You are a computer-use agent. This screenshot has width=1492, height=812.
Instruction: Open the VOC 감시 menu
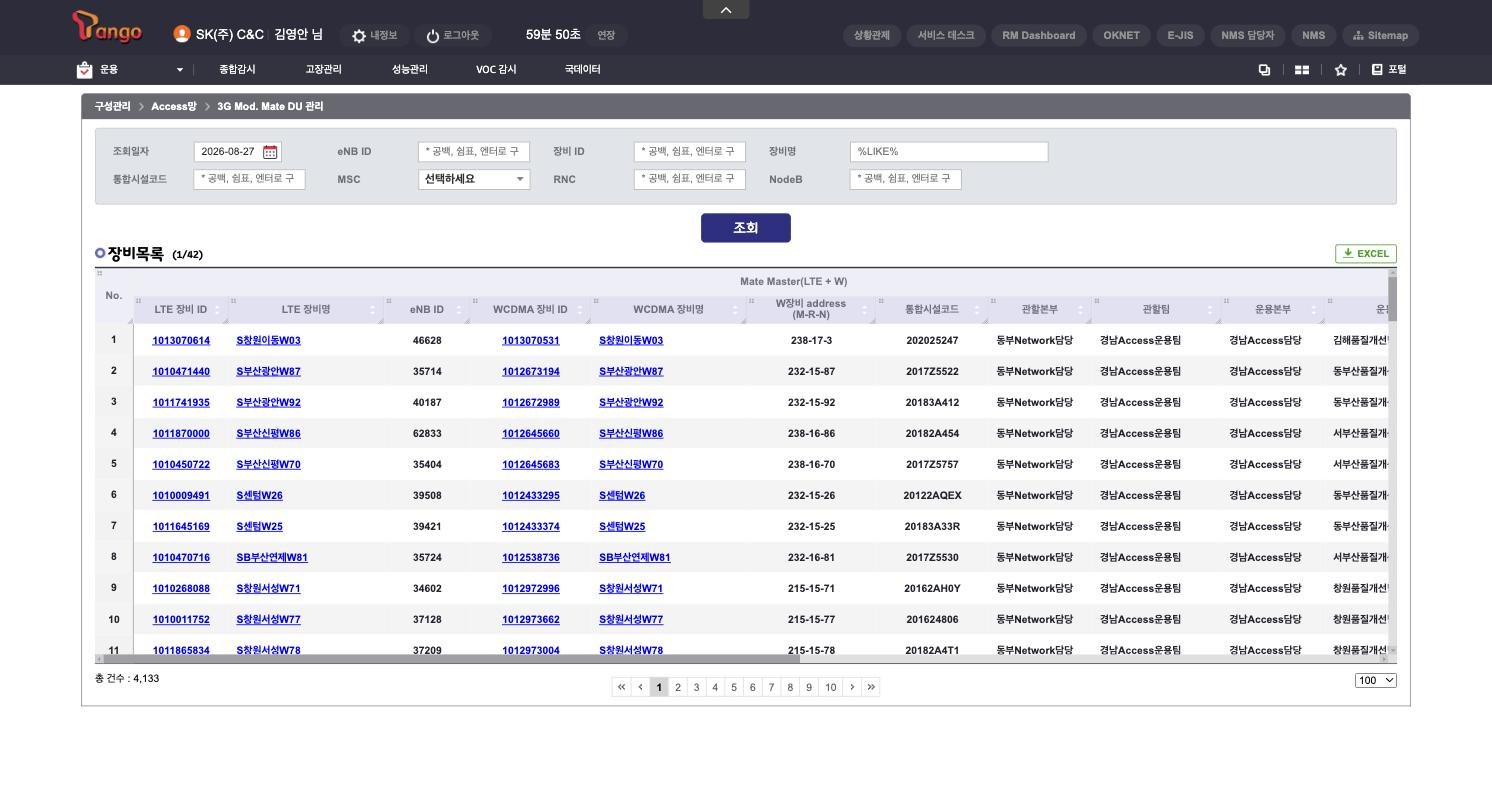coord(496,70)
